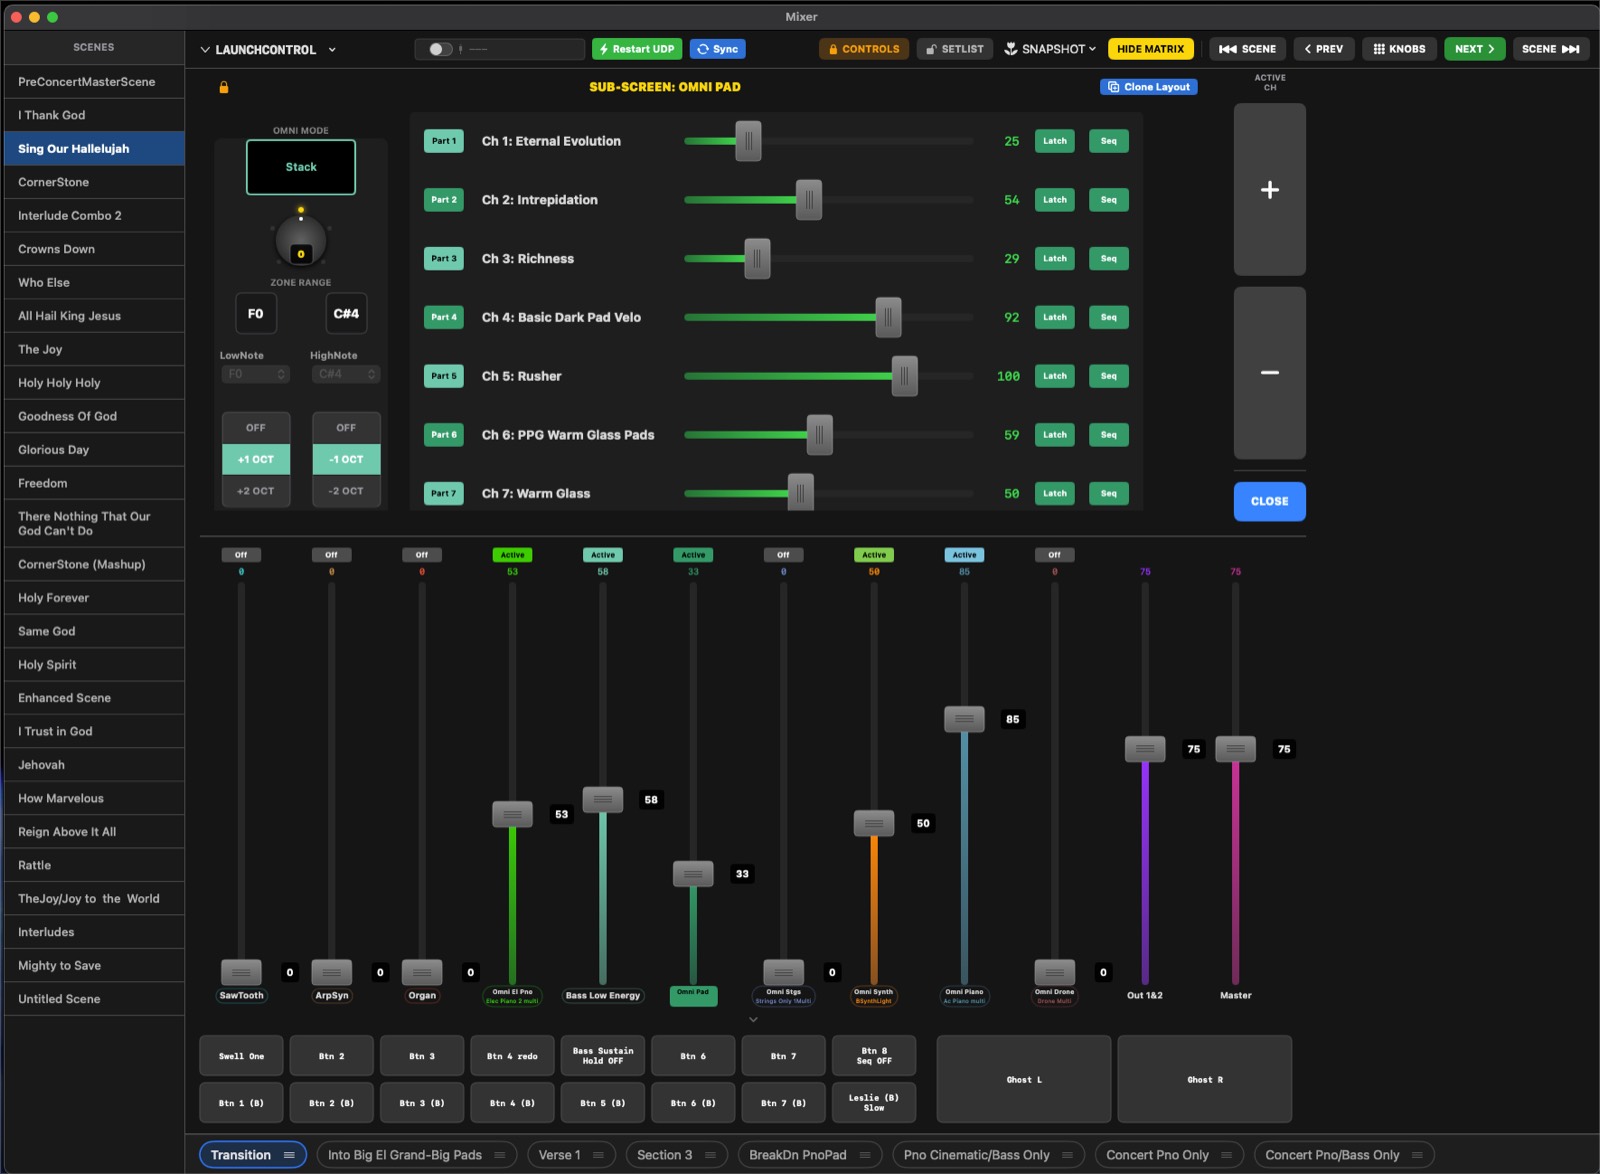Click the Stack omni mode display
Image resolution: width=1600 pixels, height=1174 pixels.
coord(301,167)
